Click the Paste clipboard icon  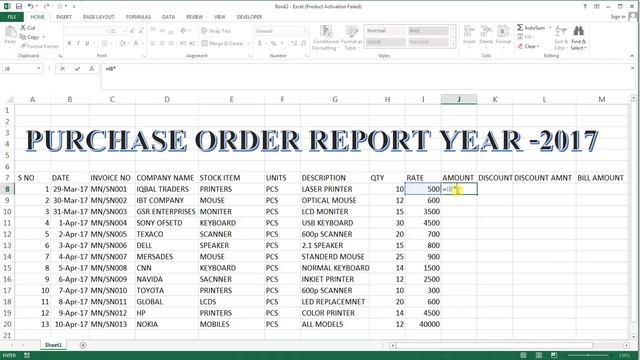(x=10, y=32)
